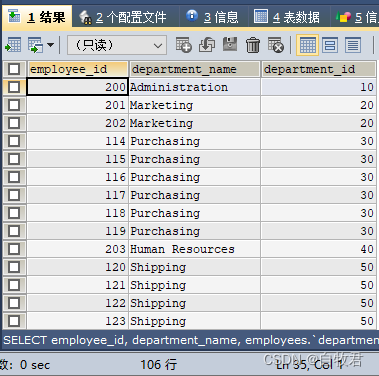Toggle the select-all header checkbox

(14, 69)
